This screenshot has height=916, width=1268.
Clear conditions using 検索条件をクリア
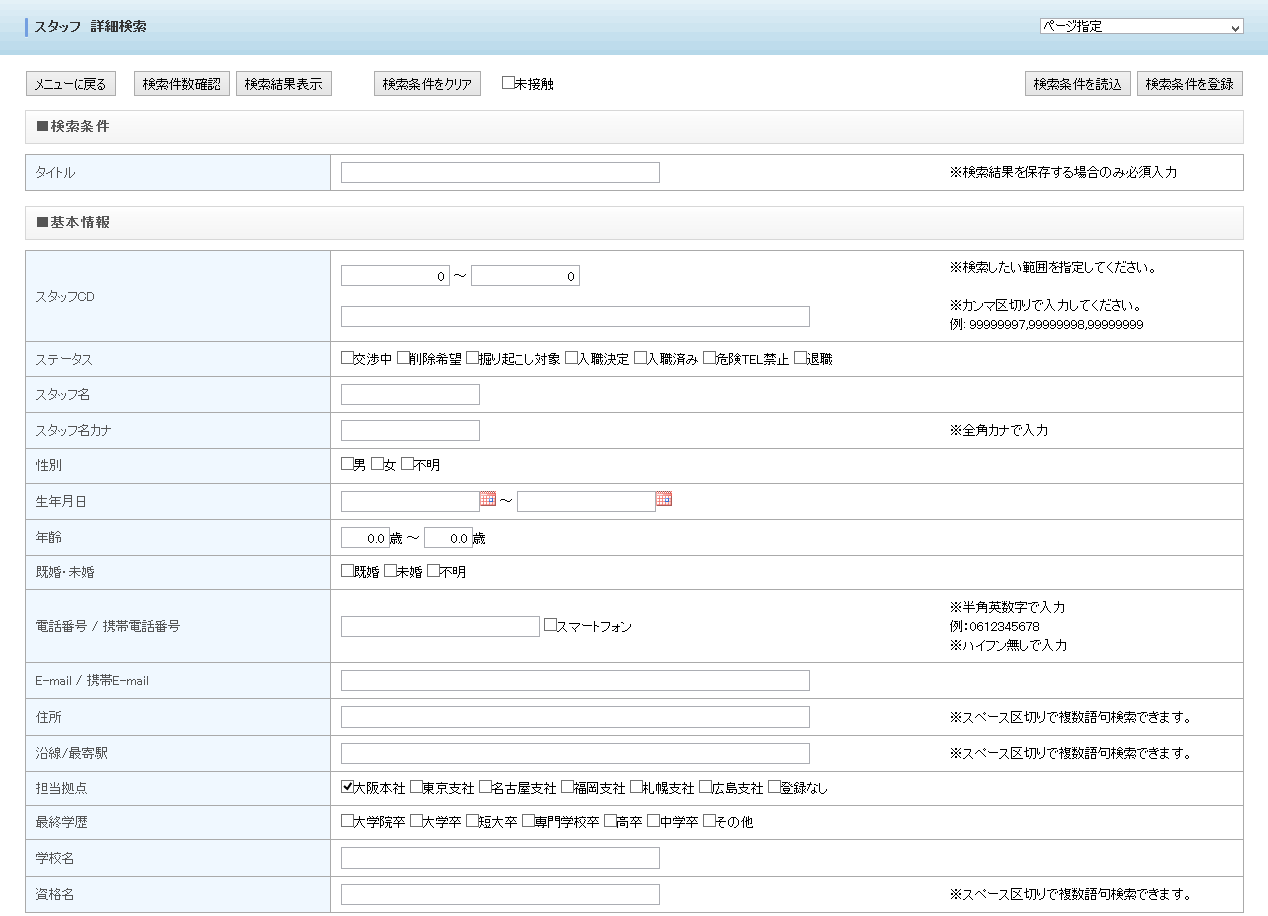tap(427, 84)
